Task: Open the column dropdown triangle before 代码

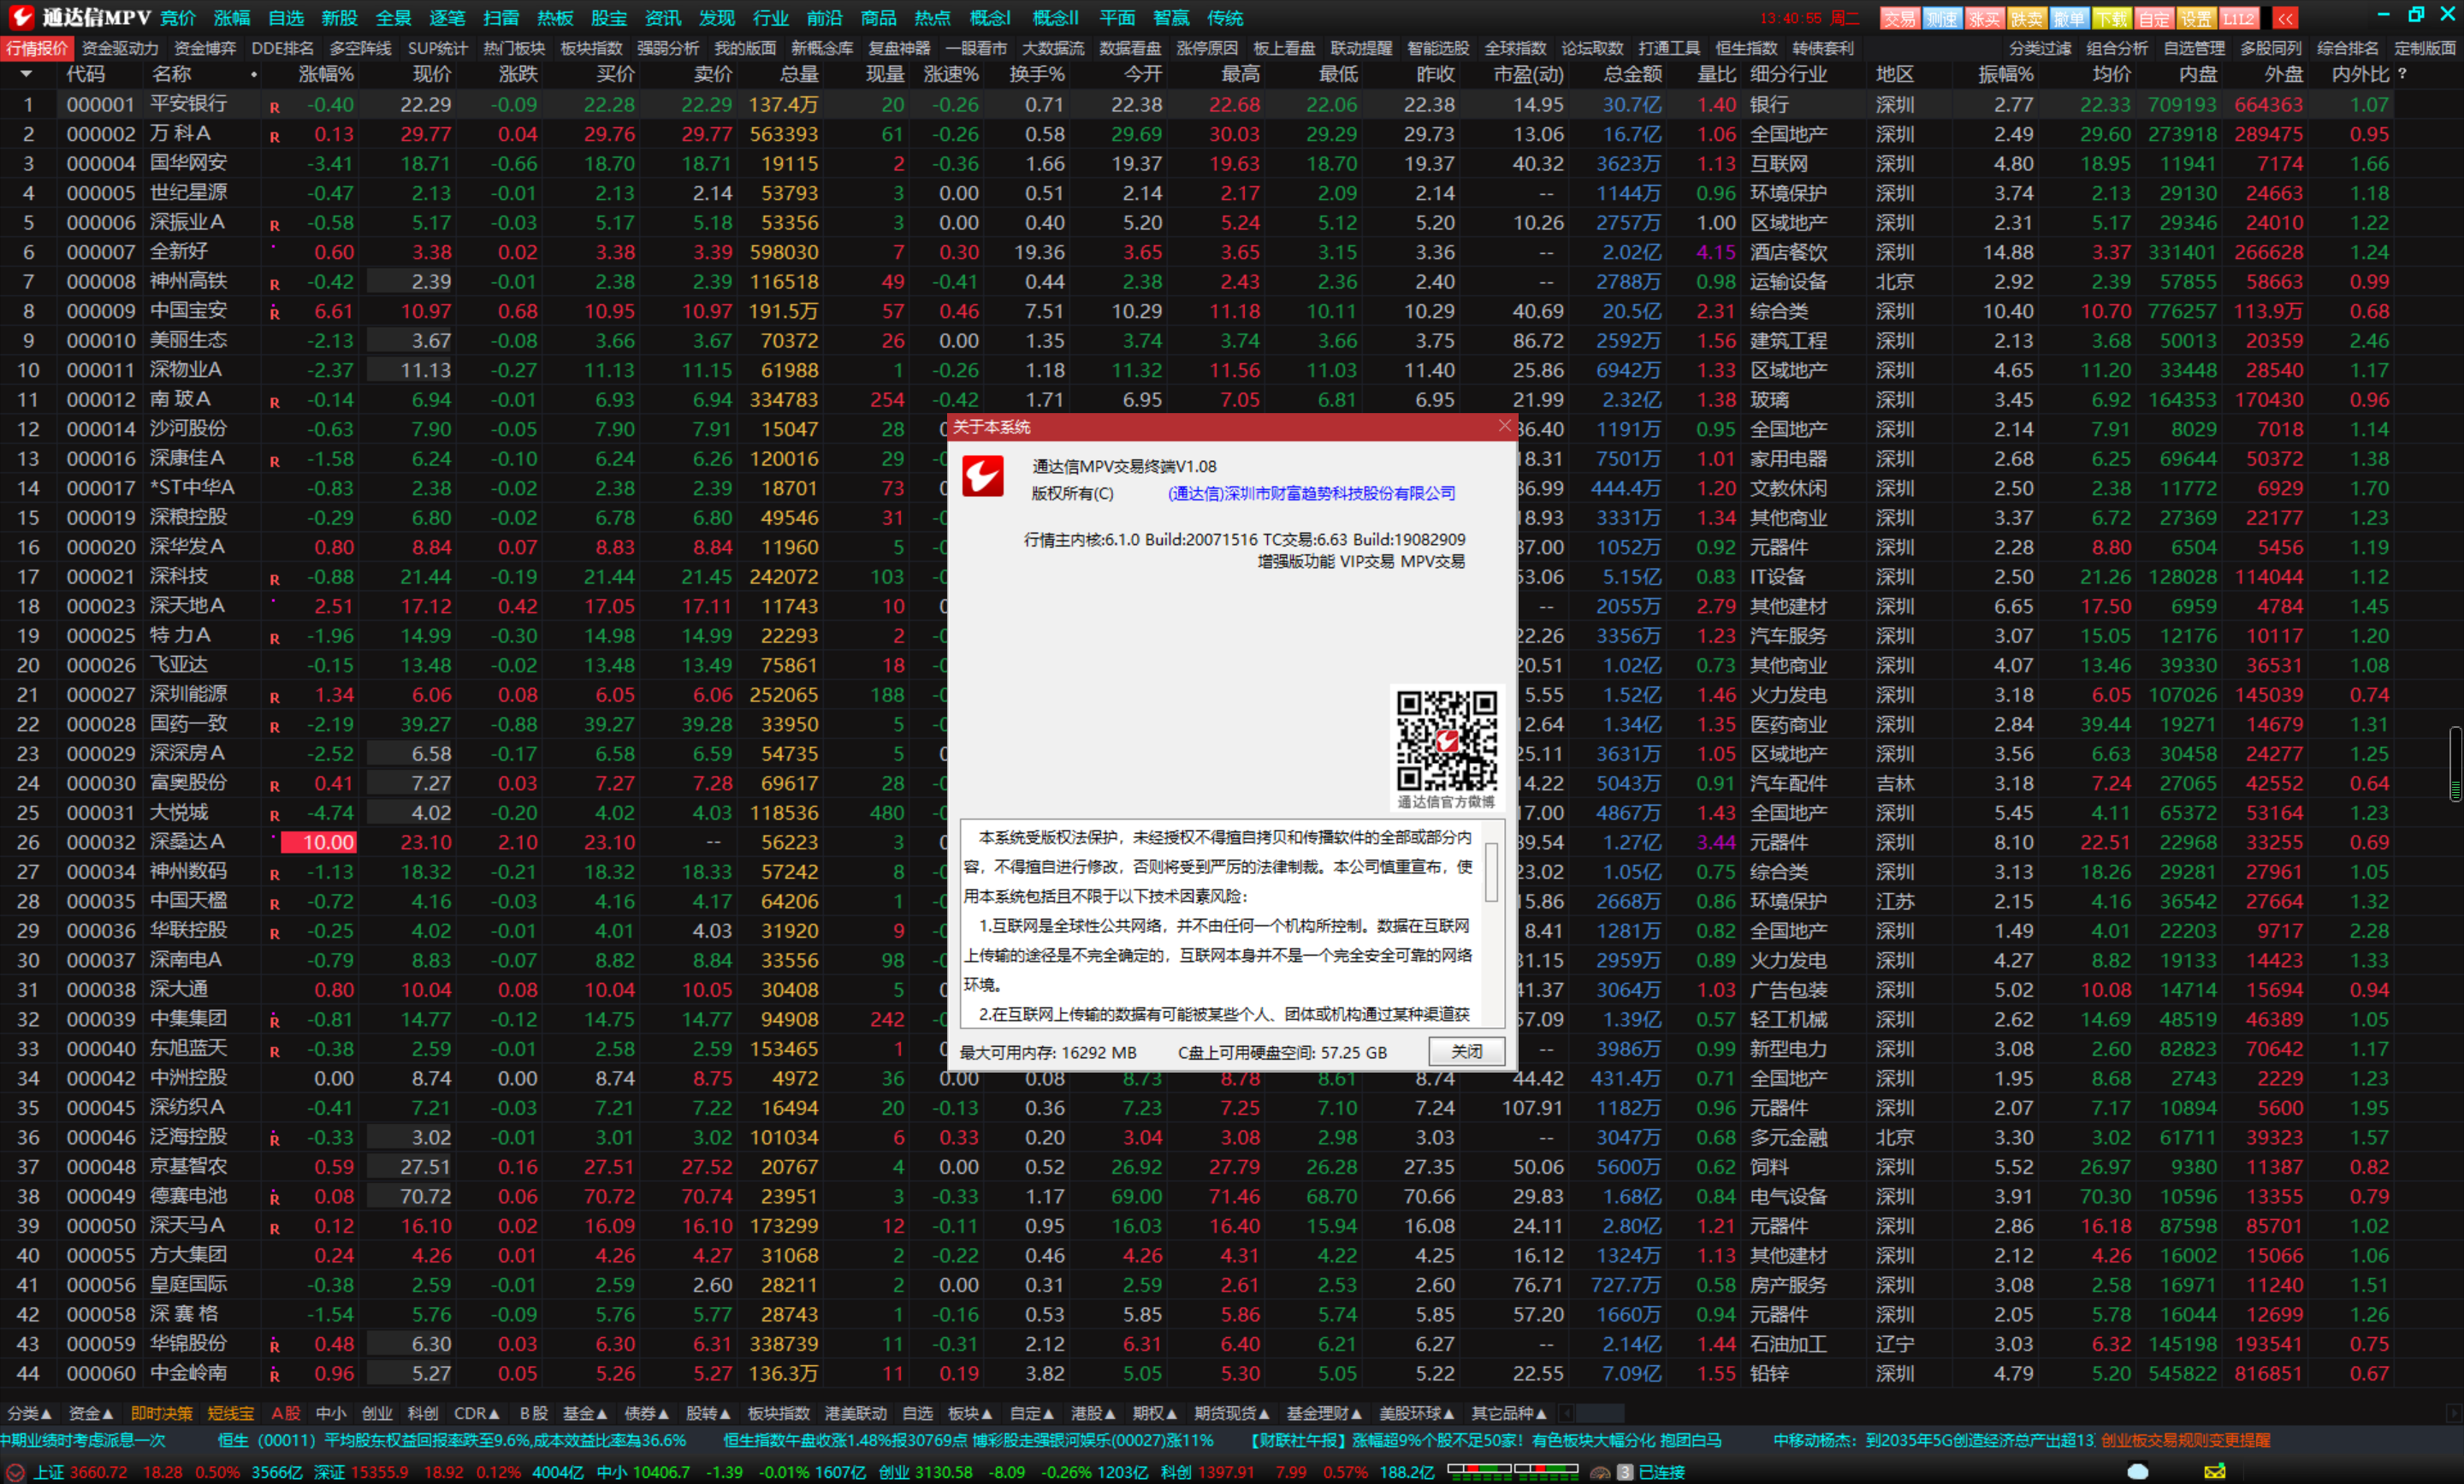Action: 26,74
